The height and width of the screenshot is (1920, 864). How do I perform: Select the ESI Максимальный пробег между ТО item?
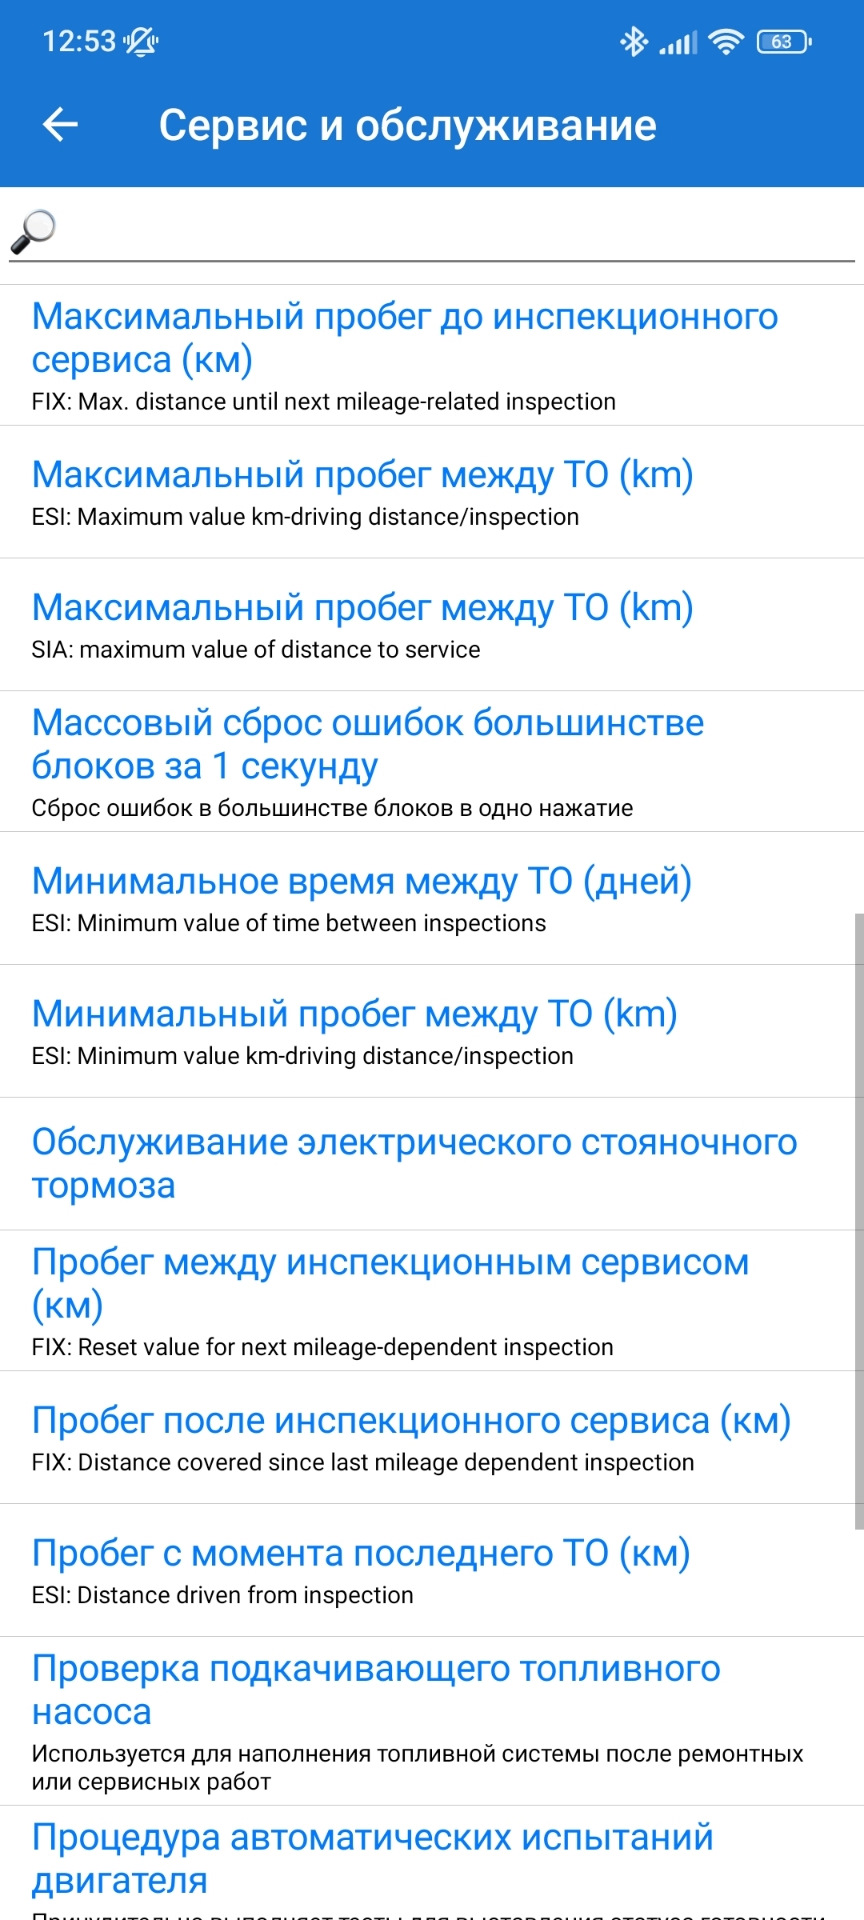pyautogui.click(x=362, y=492)
